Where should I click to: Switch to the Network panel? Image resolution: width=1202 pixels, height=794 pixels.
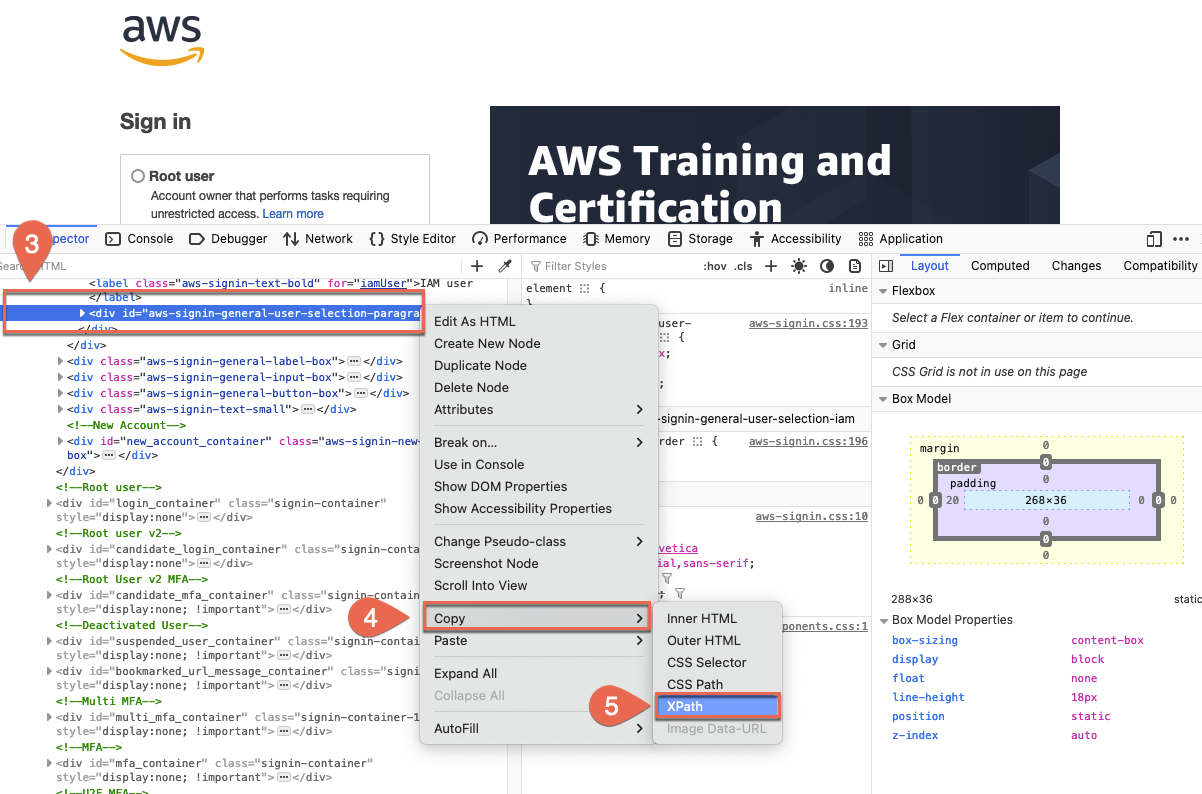pyautogui.click(x=318, y=239)
